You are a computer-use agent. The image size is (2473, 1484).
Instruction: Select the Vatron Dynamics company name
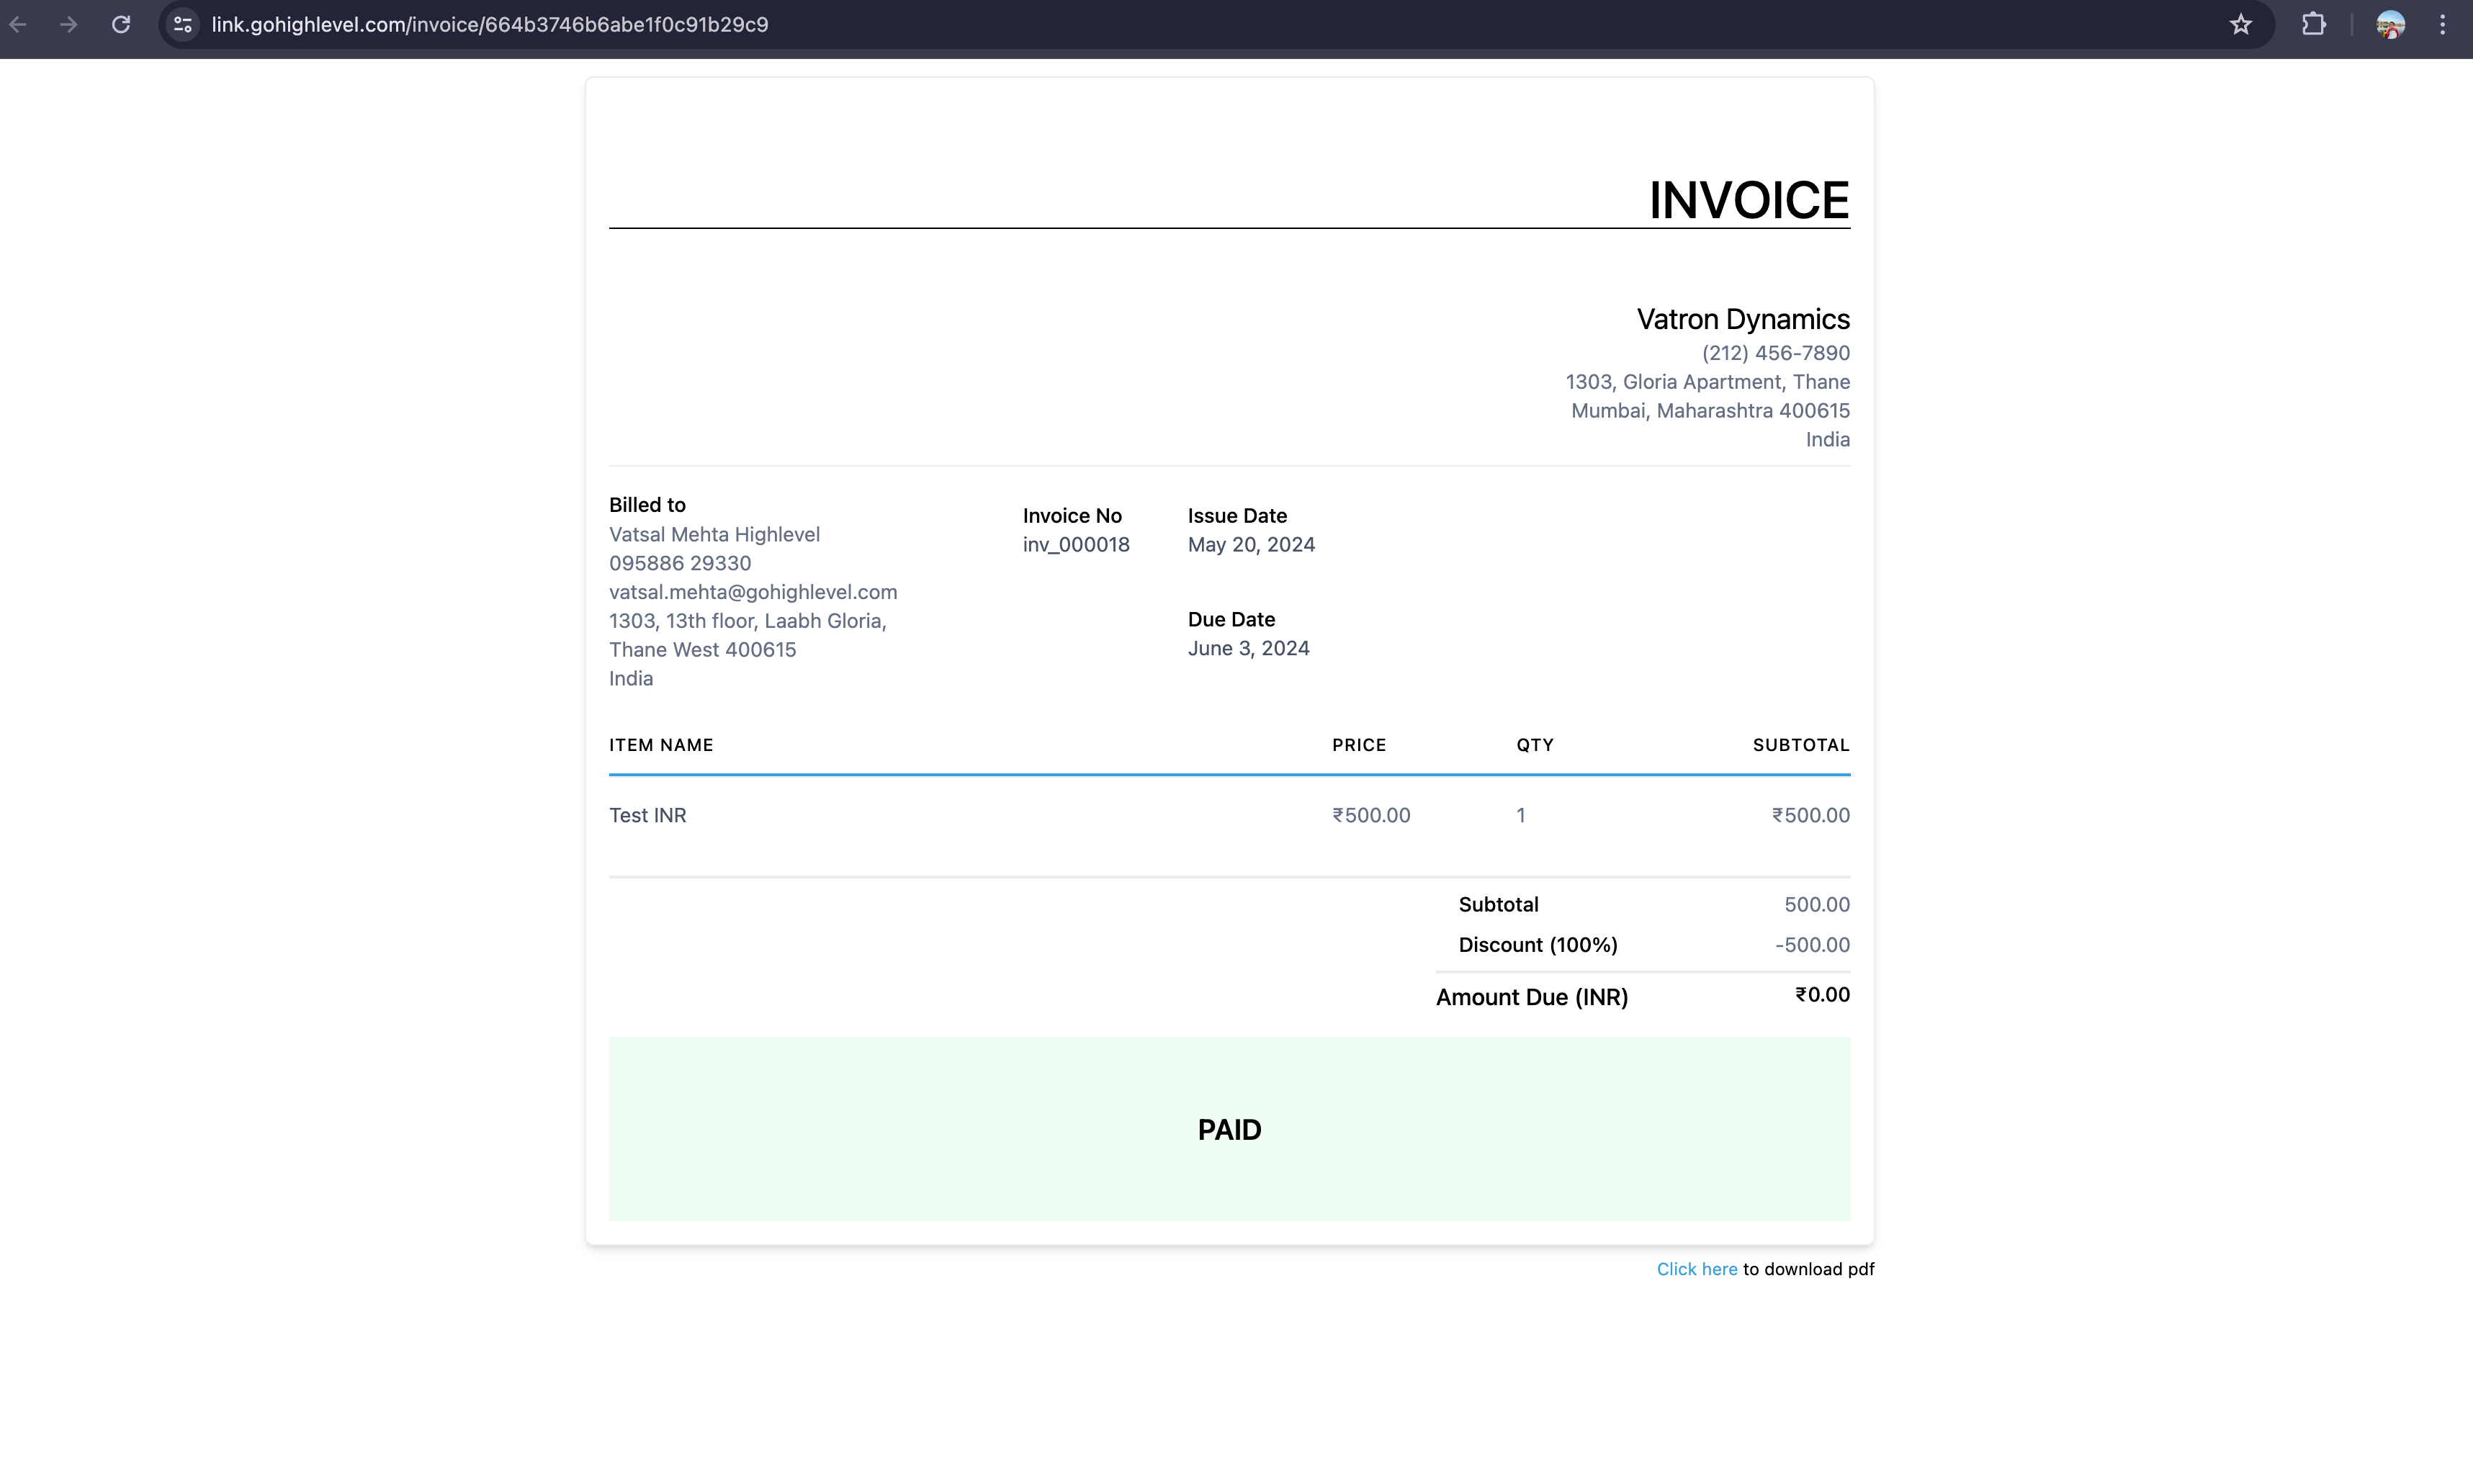pos(1743,319)
